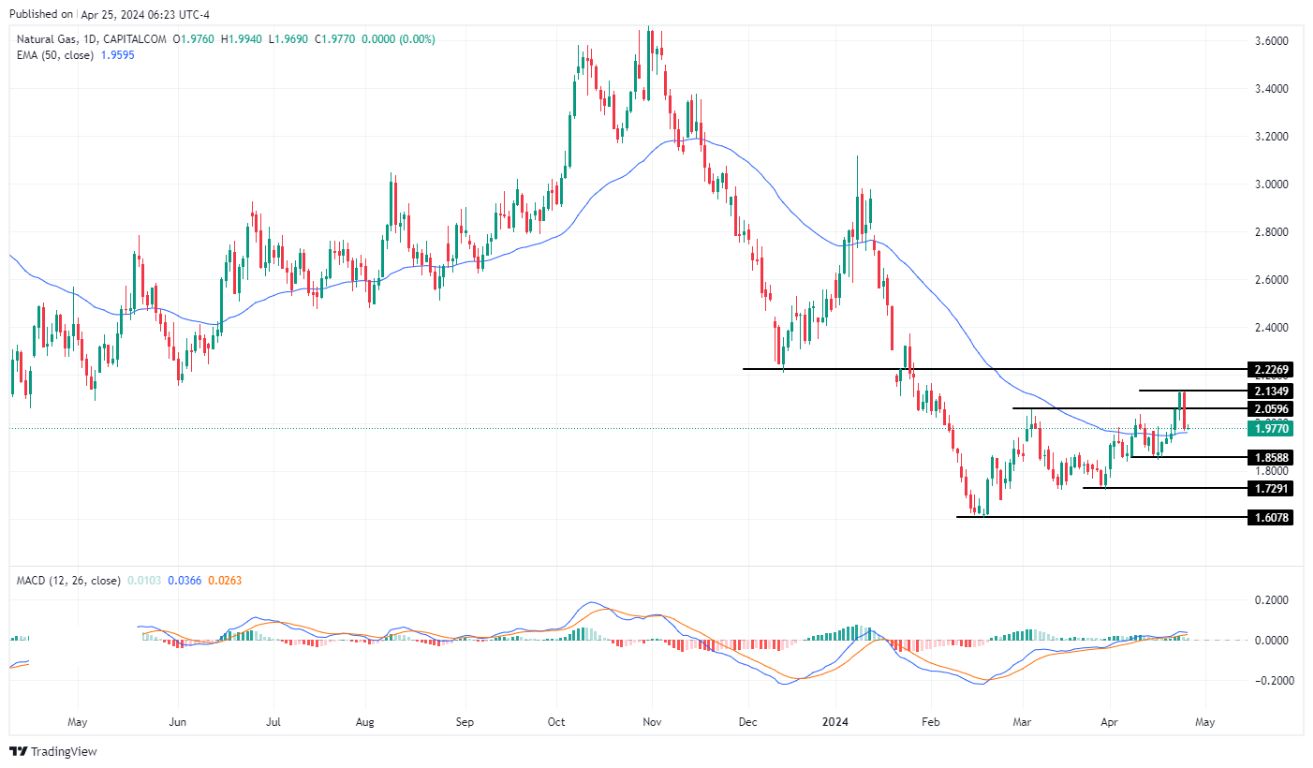Image resolution: width=1313 pixels, height=768 pixels.
Task: Select the Natural Gas symbol name in the legend
Action: (x=48, y=39)
